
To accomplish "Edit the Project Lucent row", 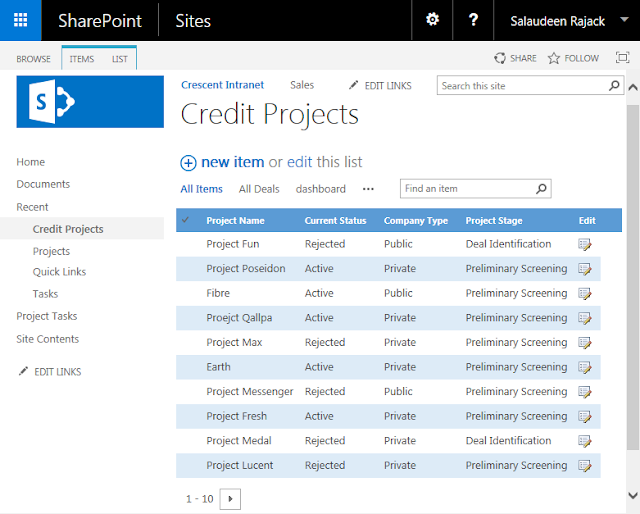I will coord(584,465).
